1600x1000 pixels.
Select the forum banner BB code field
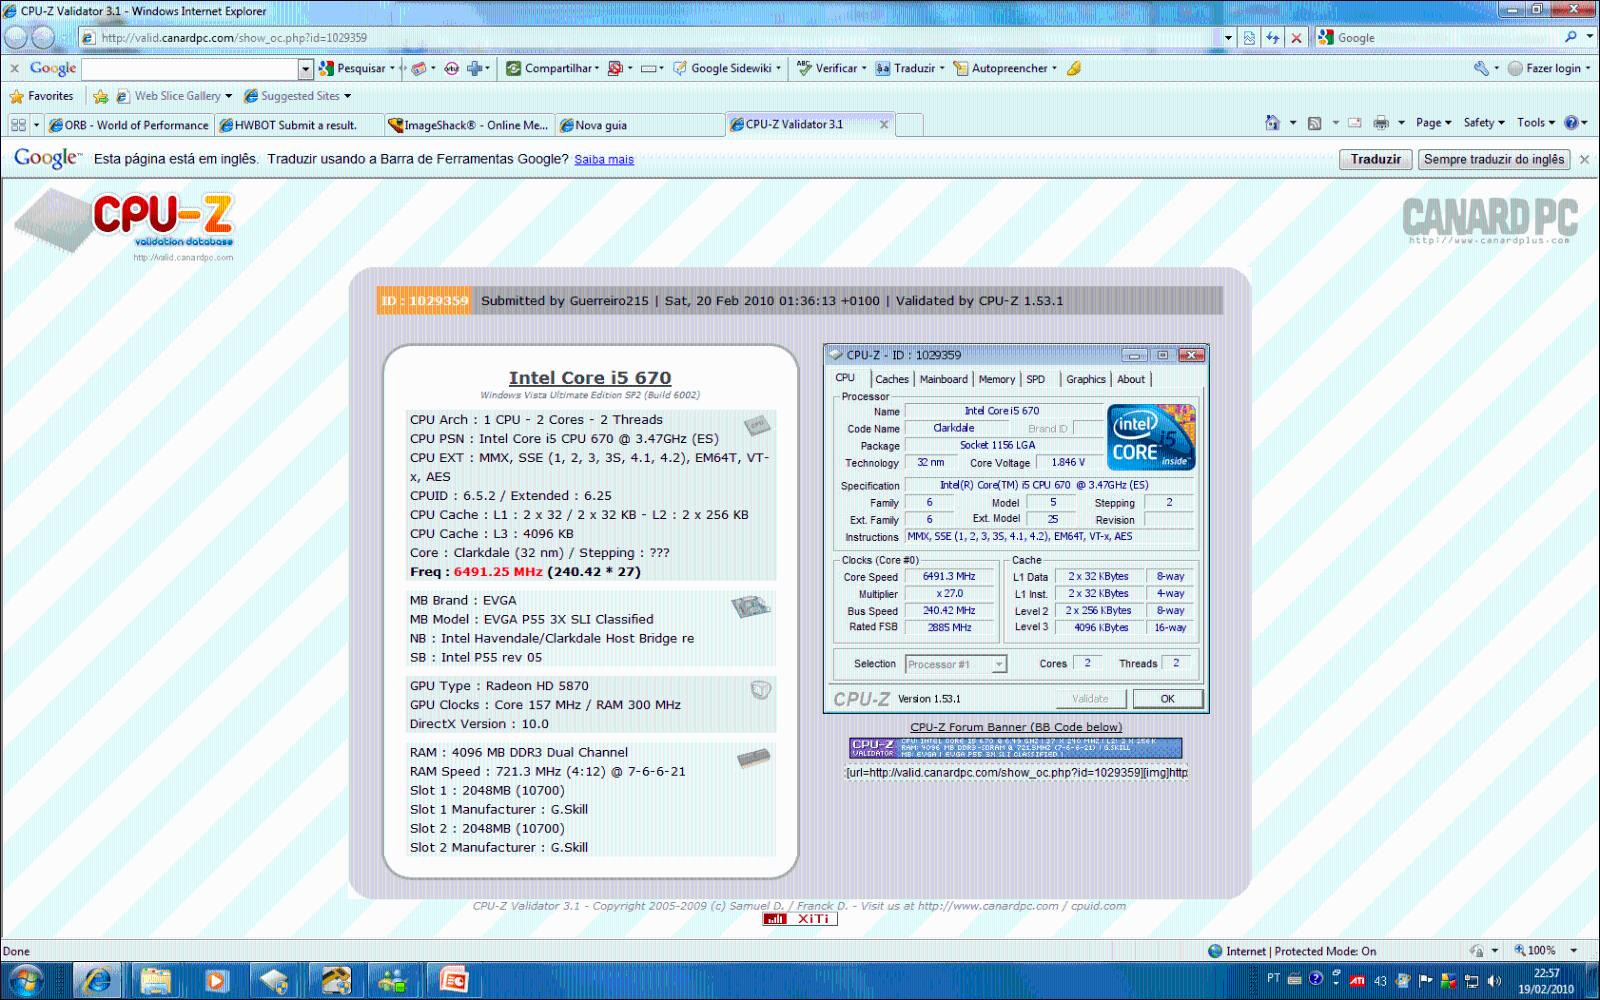(1016, 772)
